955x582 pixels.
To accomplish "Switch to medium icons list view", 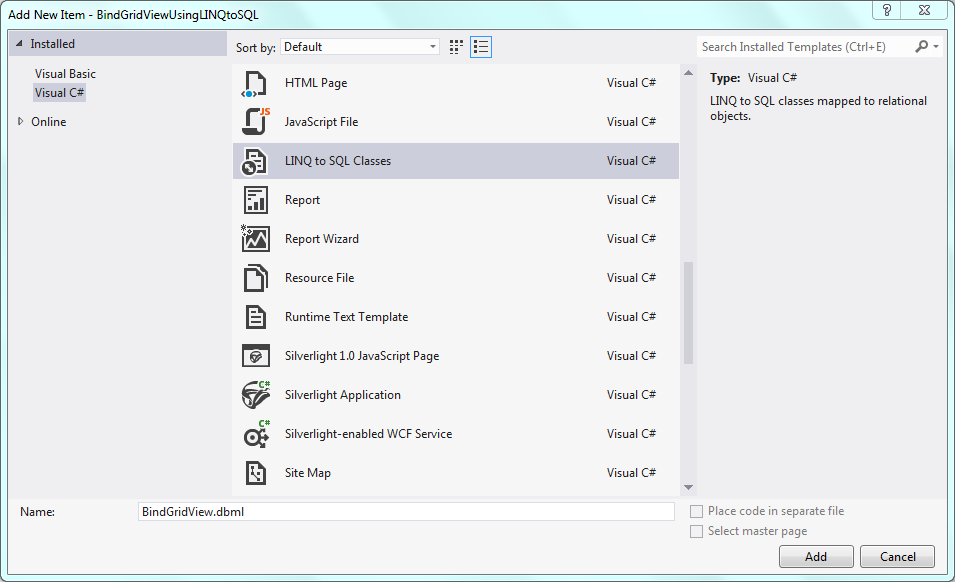I will pos(481,47).
